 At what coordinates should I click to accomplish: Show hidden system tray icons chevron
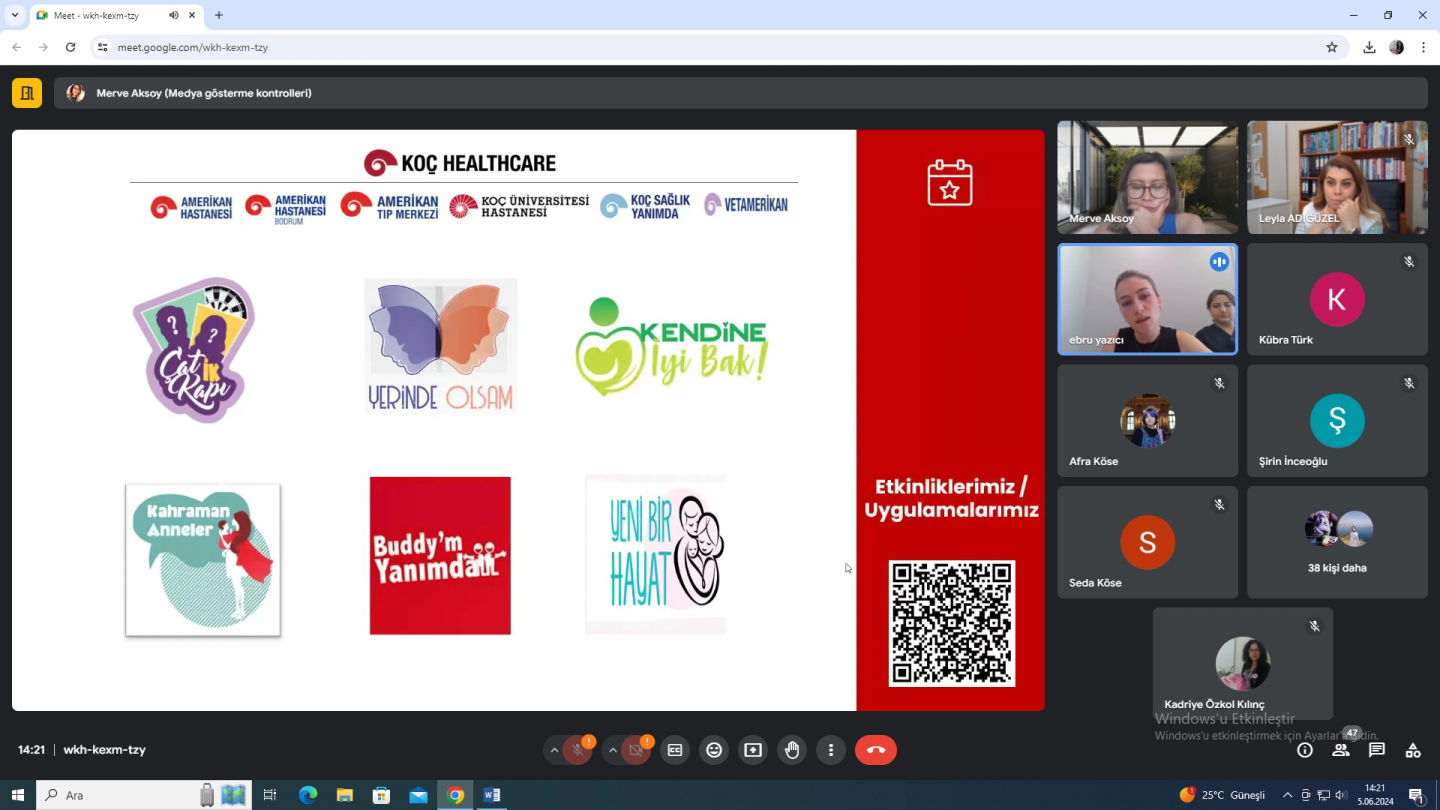point(1287,795)
